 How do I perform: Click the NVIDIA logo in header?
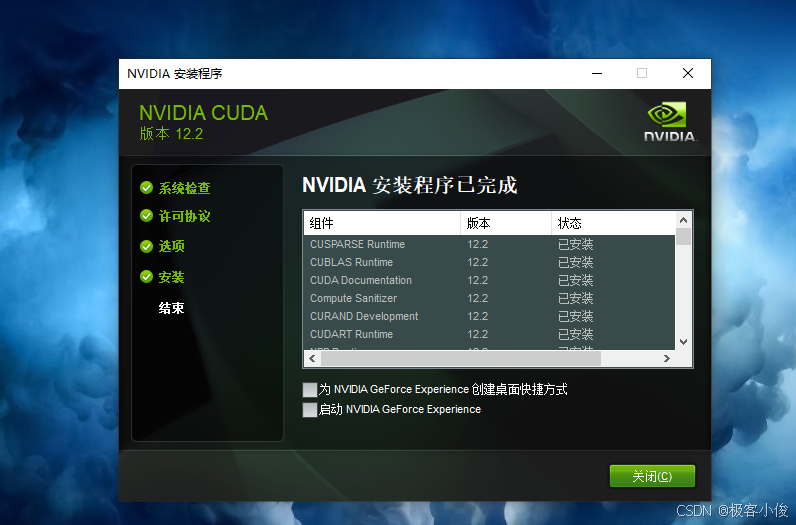coord(670,122)
